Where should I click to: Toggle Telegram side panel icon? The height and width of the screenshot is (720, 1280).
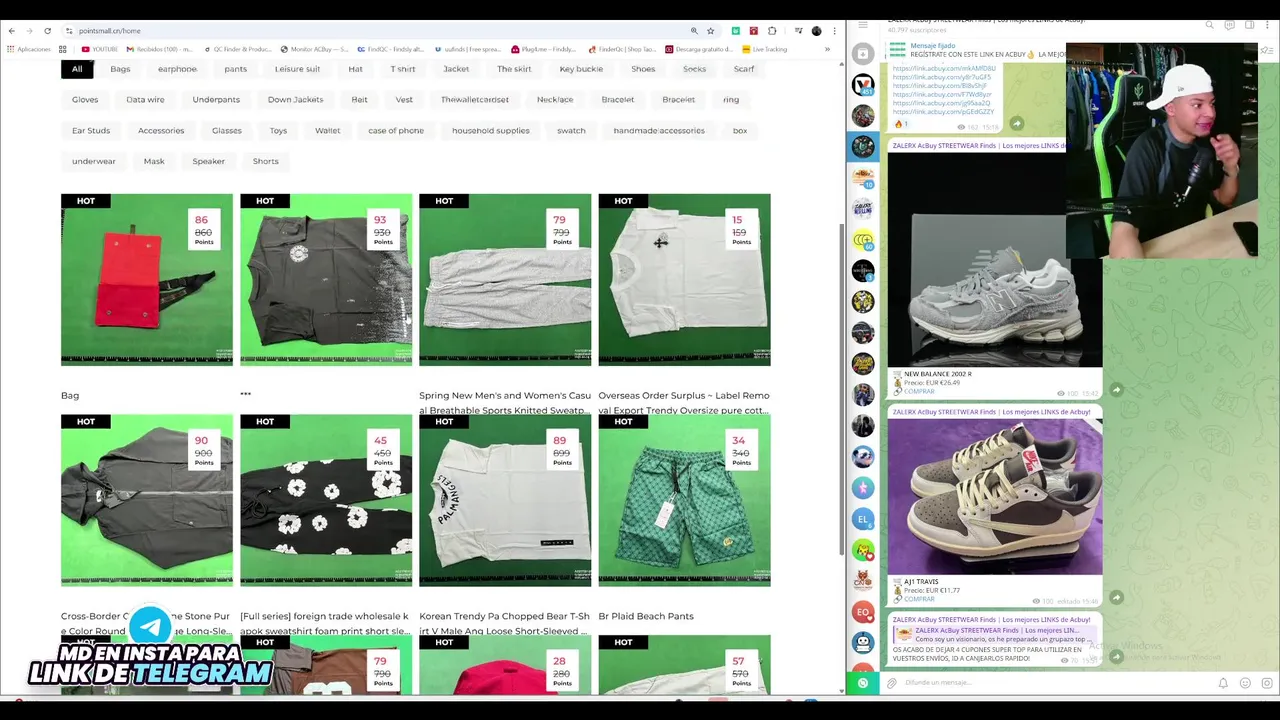[x=1249, y=24]
